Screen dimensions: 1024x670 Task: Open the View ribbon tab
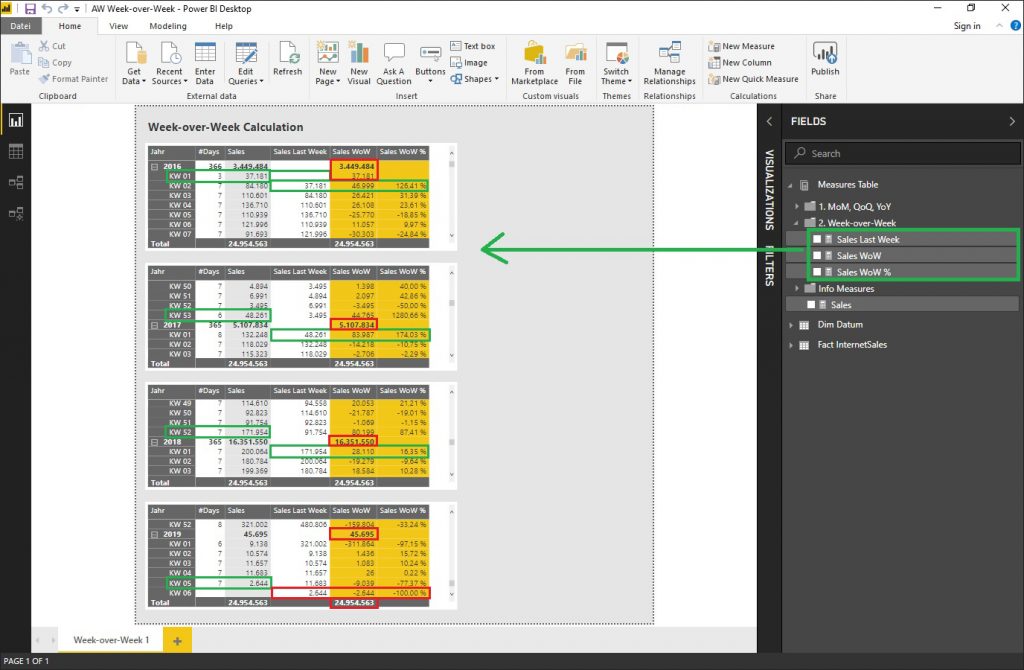click(117, 26)
